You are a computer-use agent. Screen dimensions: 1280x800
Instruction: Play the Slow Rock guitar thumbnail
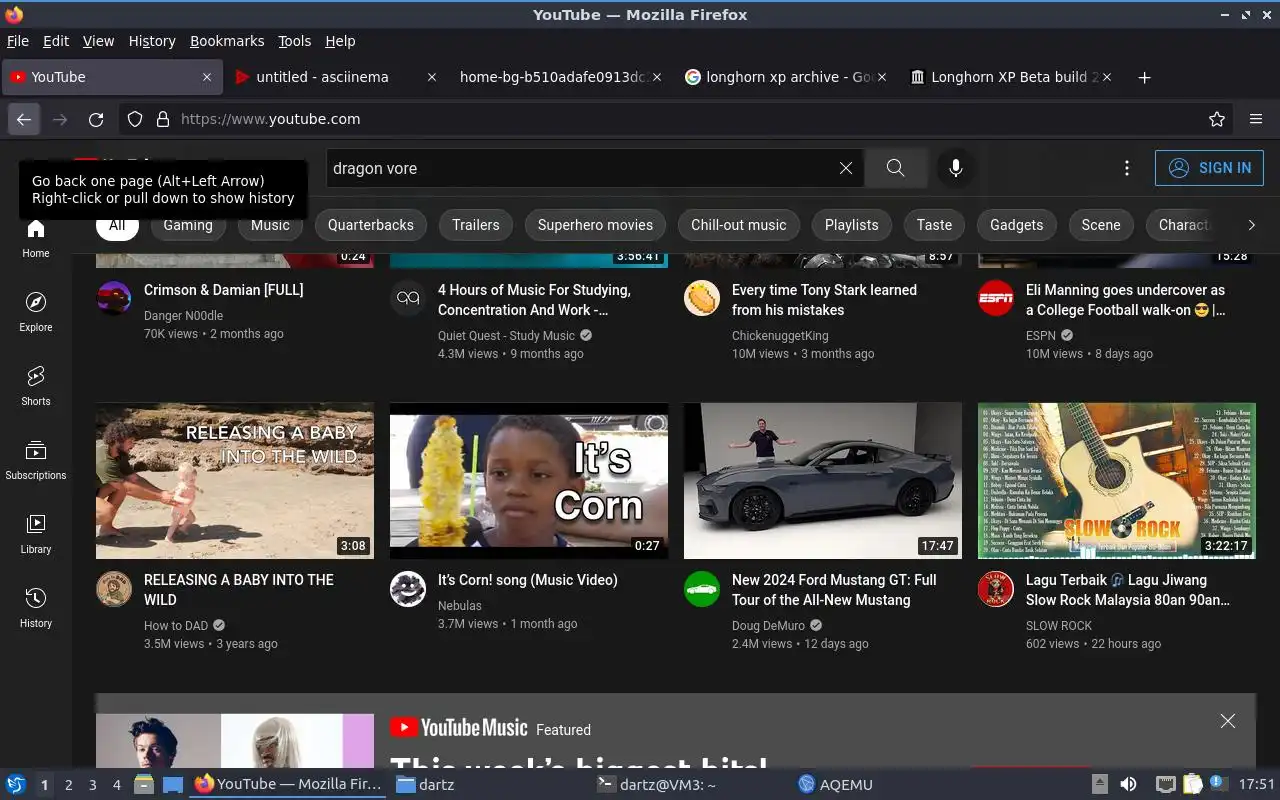point(1117,481)
